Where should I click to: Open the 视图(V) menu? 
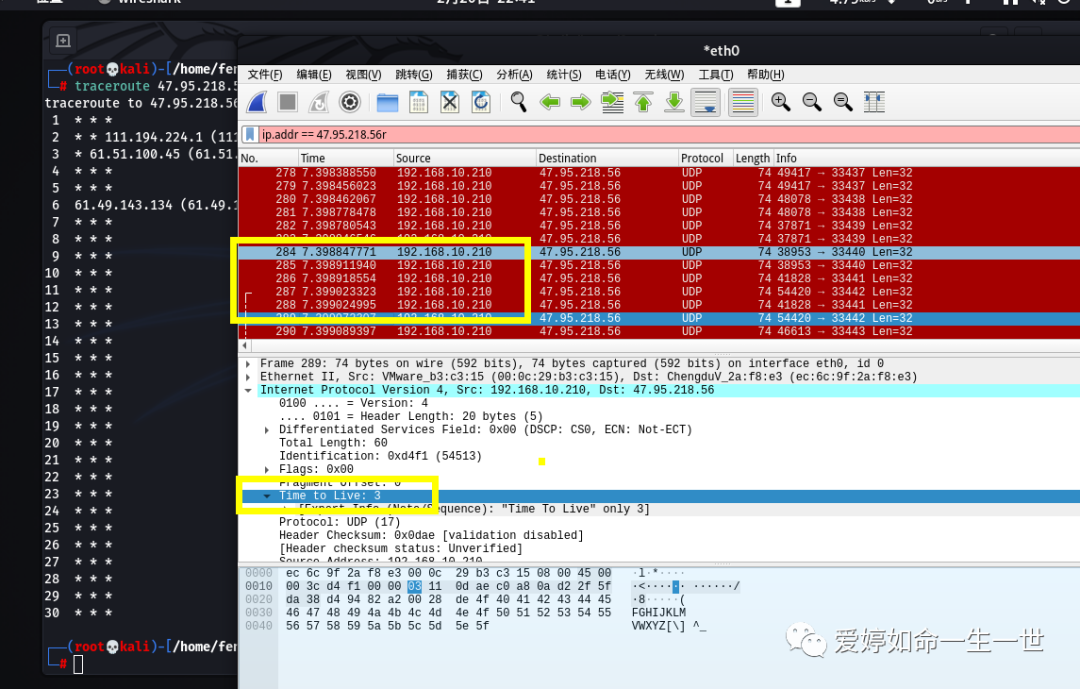(364, 74)
